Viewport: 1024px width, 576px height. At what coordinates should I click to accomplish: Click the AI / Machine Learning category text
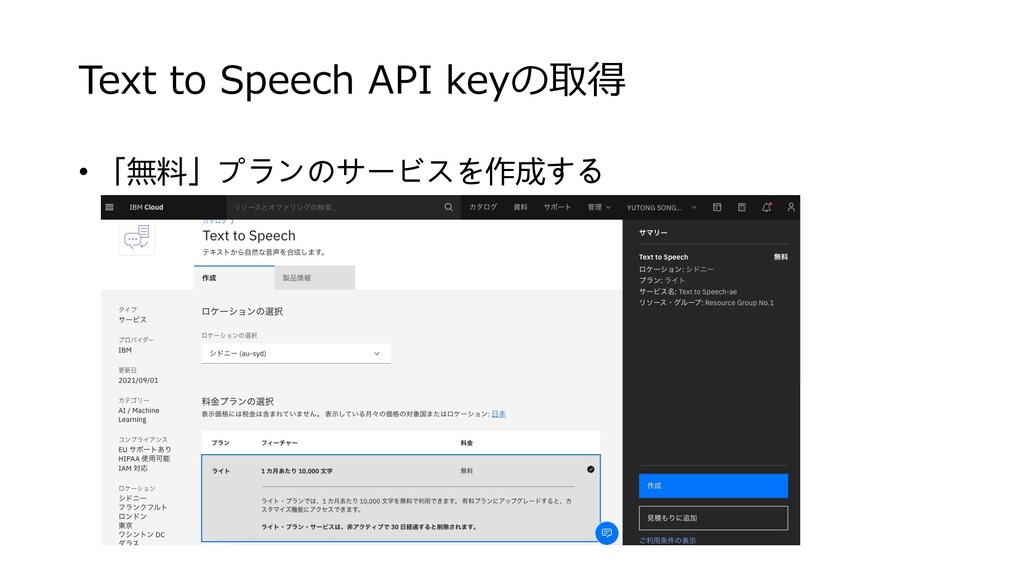pos(138,415)
